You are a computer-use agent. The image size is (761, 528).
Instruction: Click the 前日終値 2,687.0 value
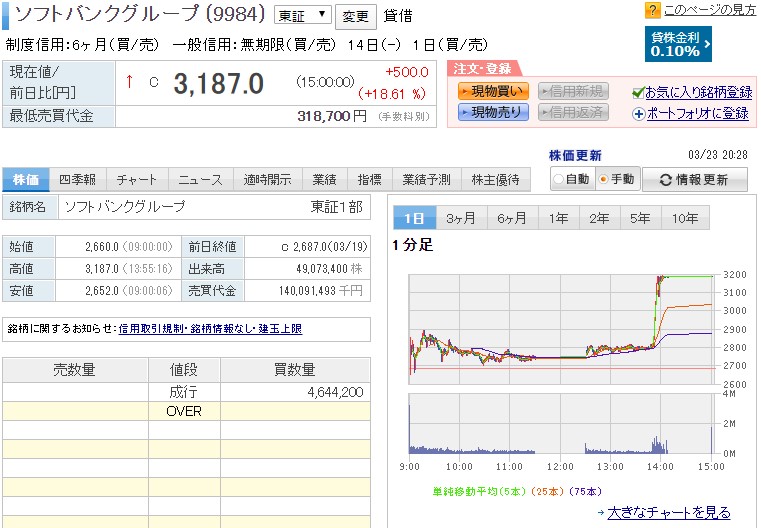click(x=325, y=247)
